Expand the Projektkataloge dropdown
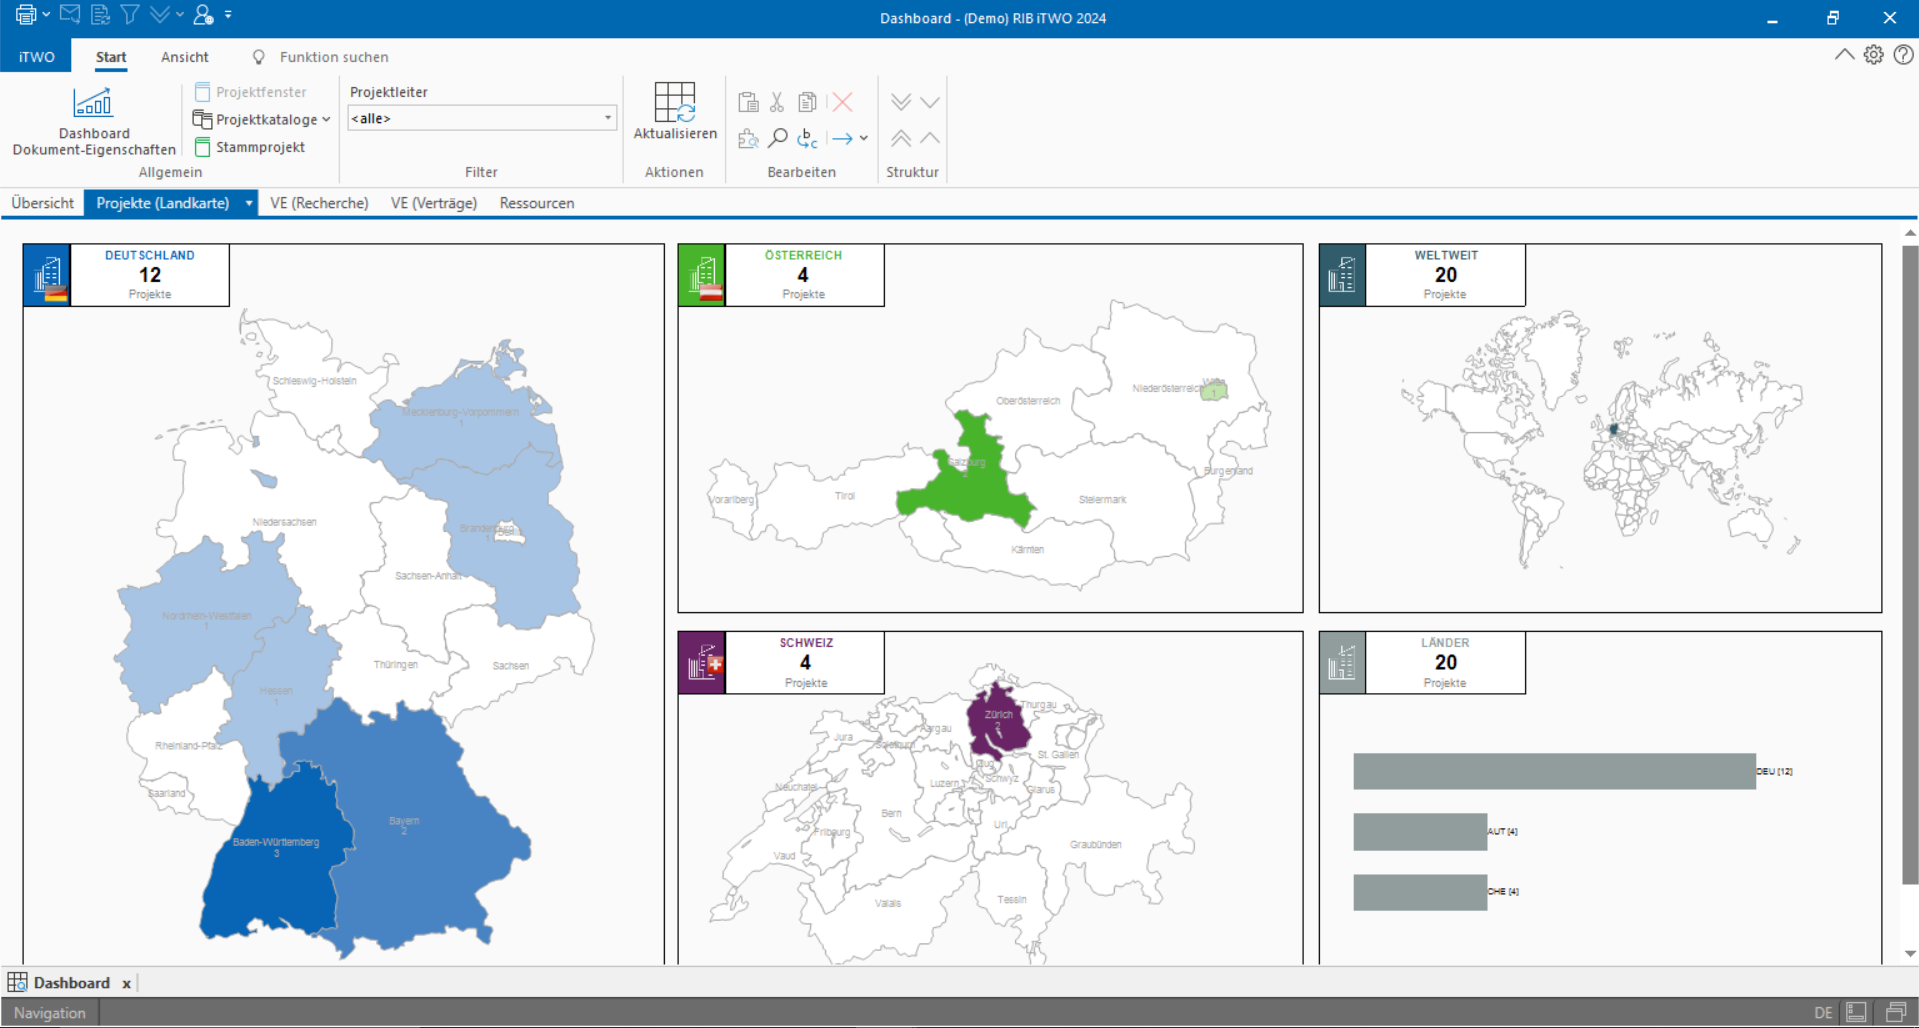 326,119
